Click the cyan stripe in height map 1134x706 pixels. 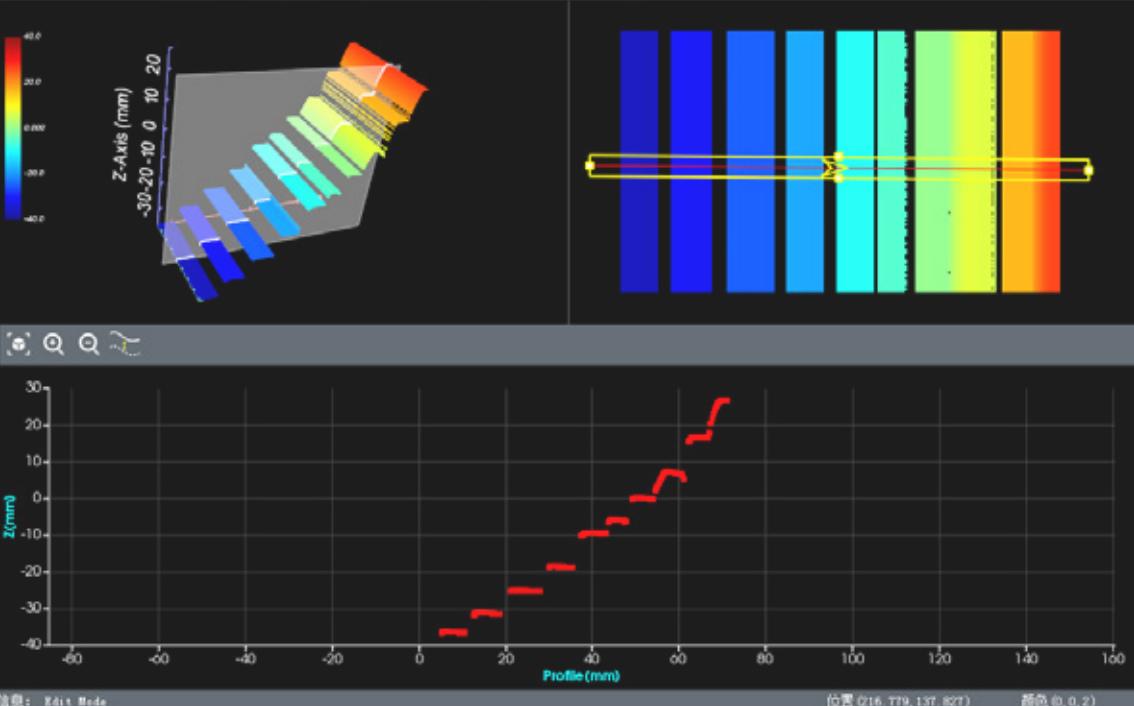854,100
